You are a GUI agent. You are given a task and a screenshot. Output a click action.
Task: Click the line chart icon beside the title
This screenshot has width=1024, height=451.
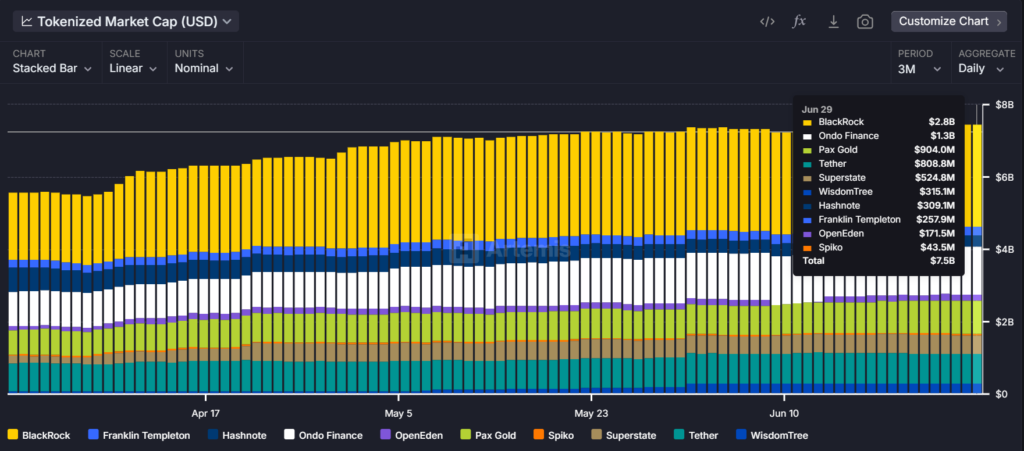click(x=27, y=22)
